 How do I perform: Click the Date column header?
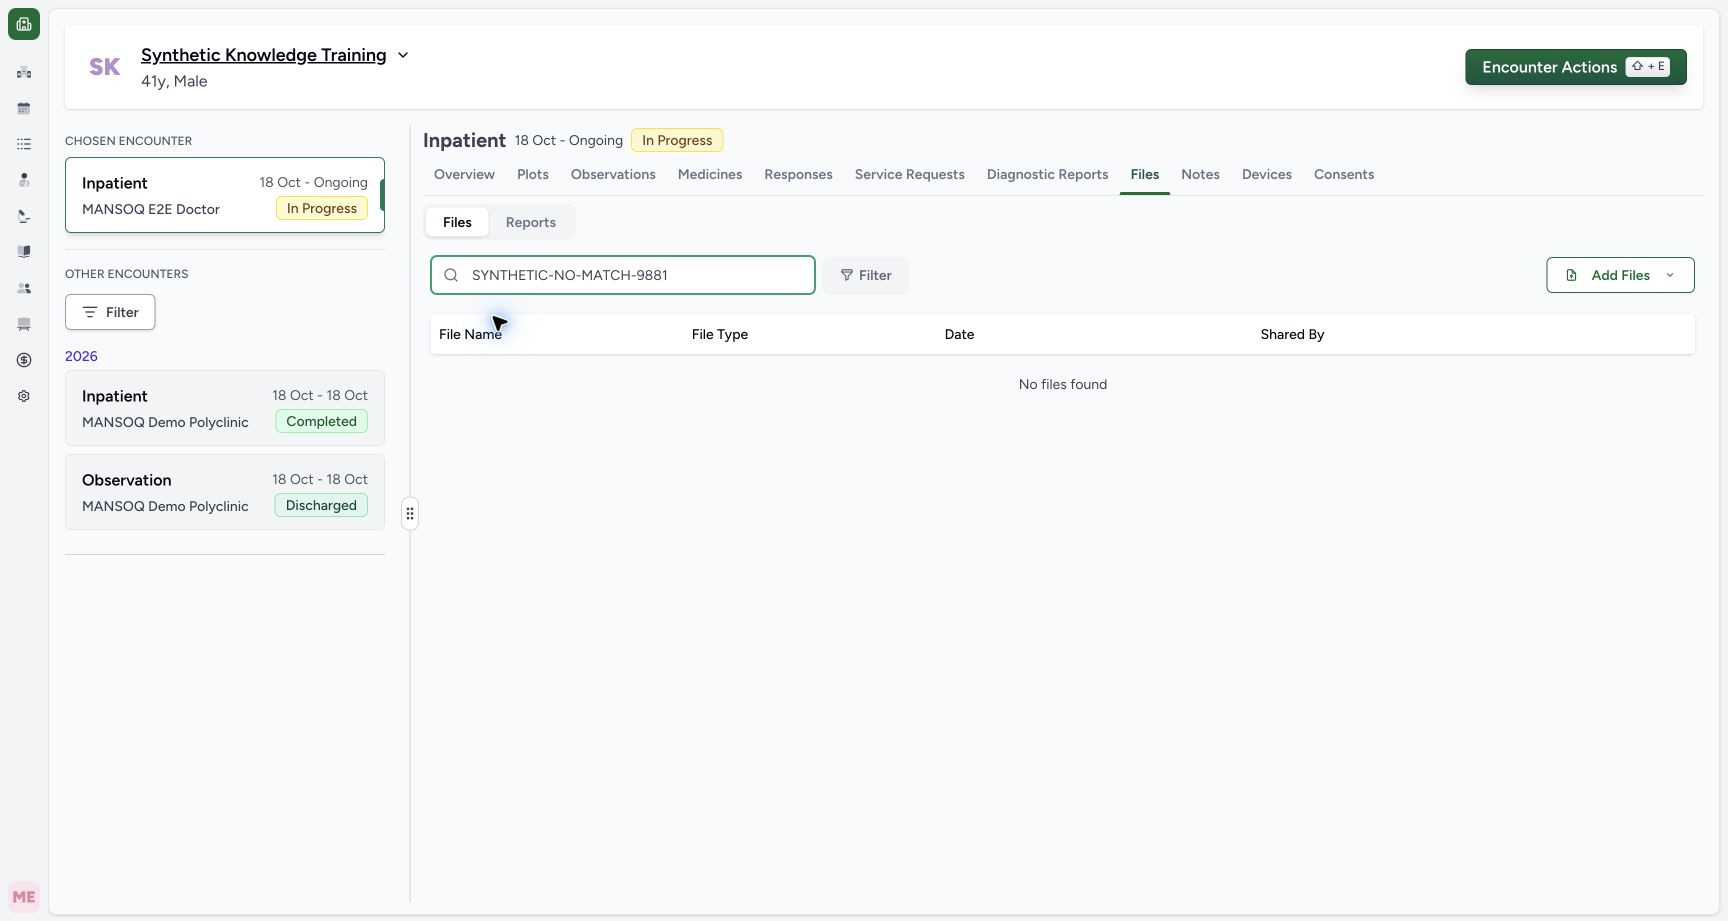click(x=959, y=334)
